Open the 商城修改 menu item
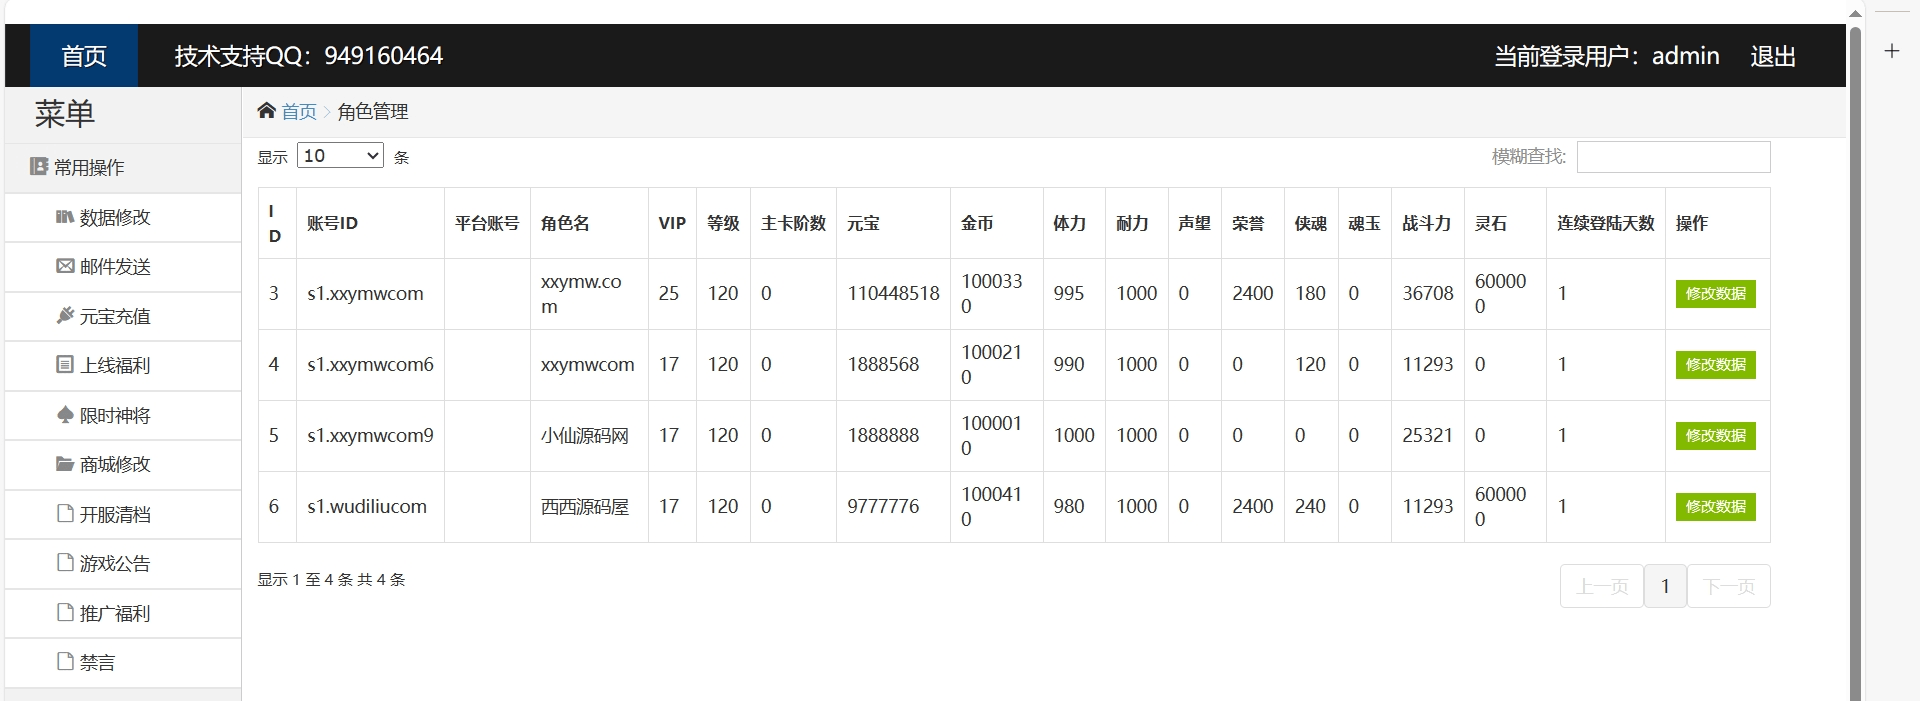The height and width of the screenshot is (701, 1920). (x=123, y=464)
